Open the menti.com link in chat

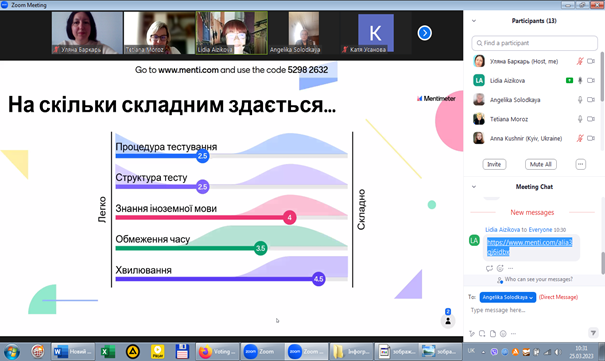pos(529,247)
